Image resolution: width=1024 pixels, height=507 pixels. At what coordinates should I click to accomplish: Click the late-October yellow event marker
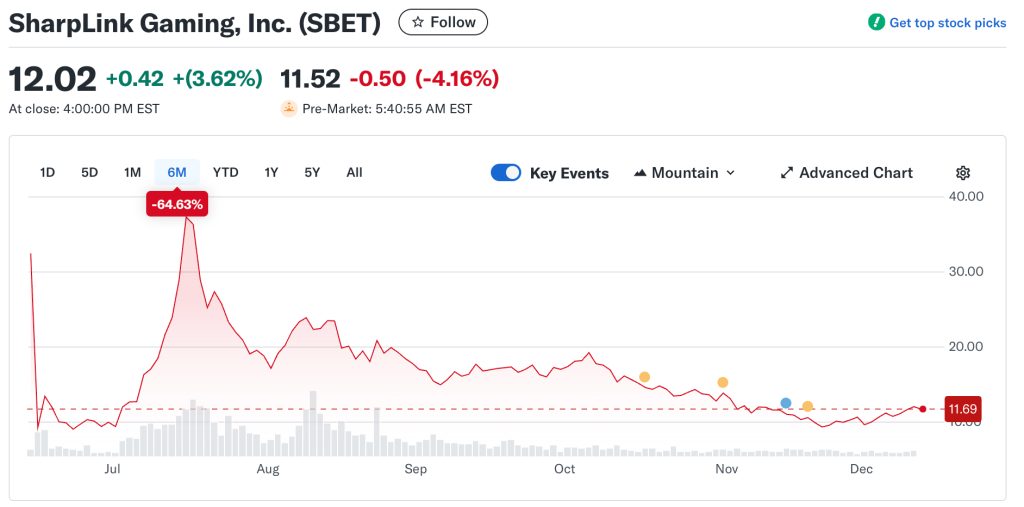[723, 382]
